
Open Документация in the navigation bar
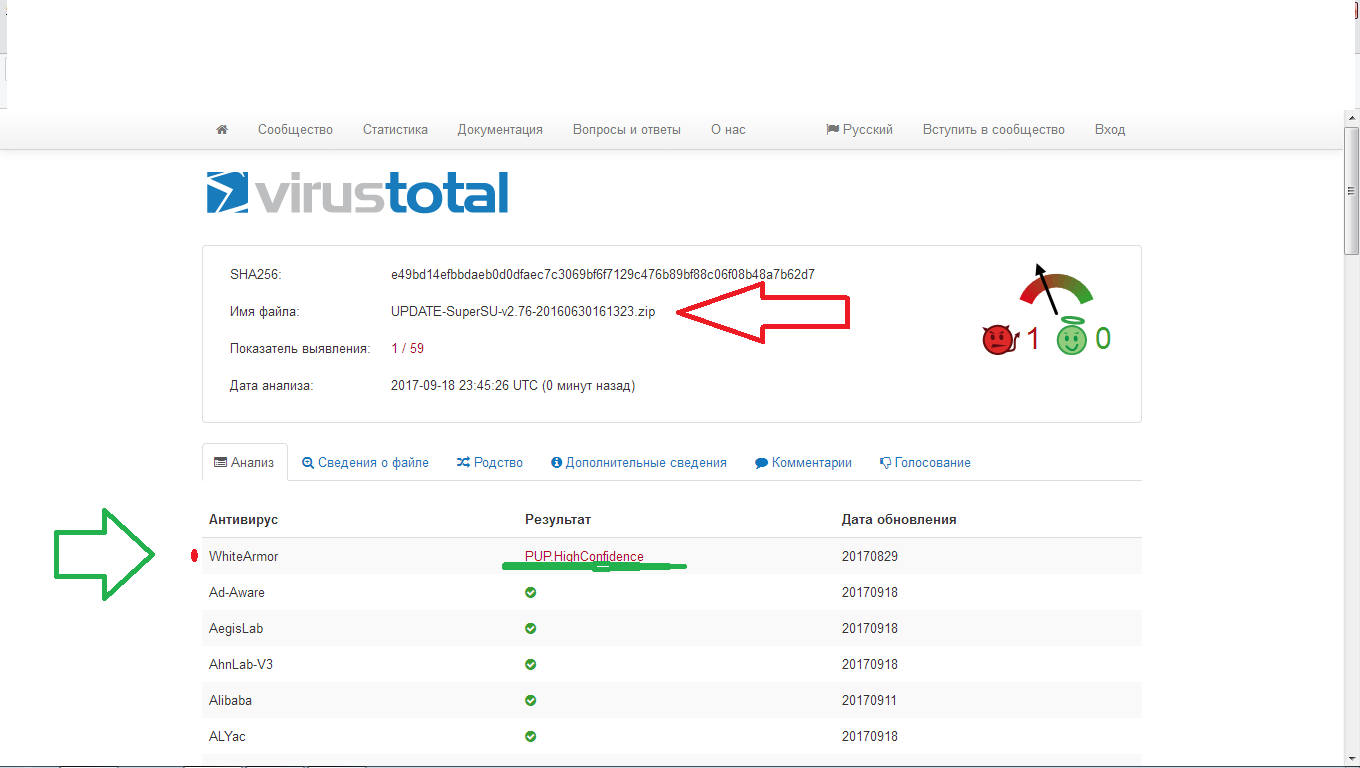pyautogui.click(x=500, y=130)
